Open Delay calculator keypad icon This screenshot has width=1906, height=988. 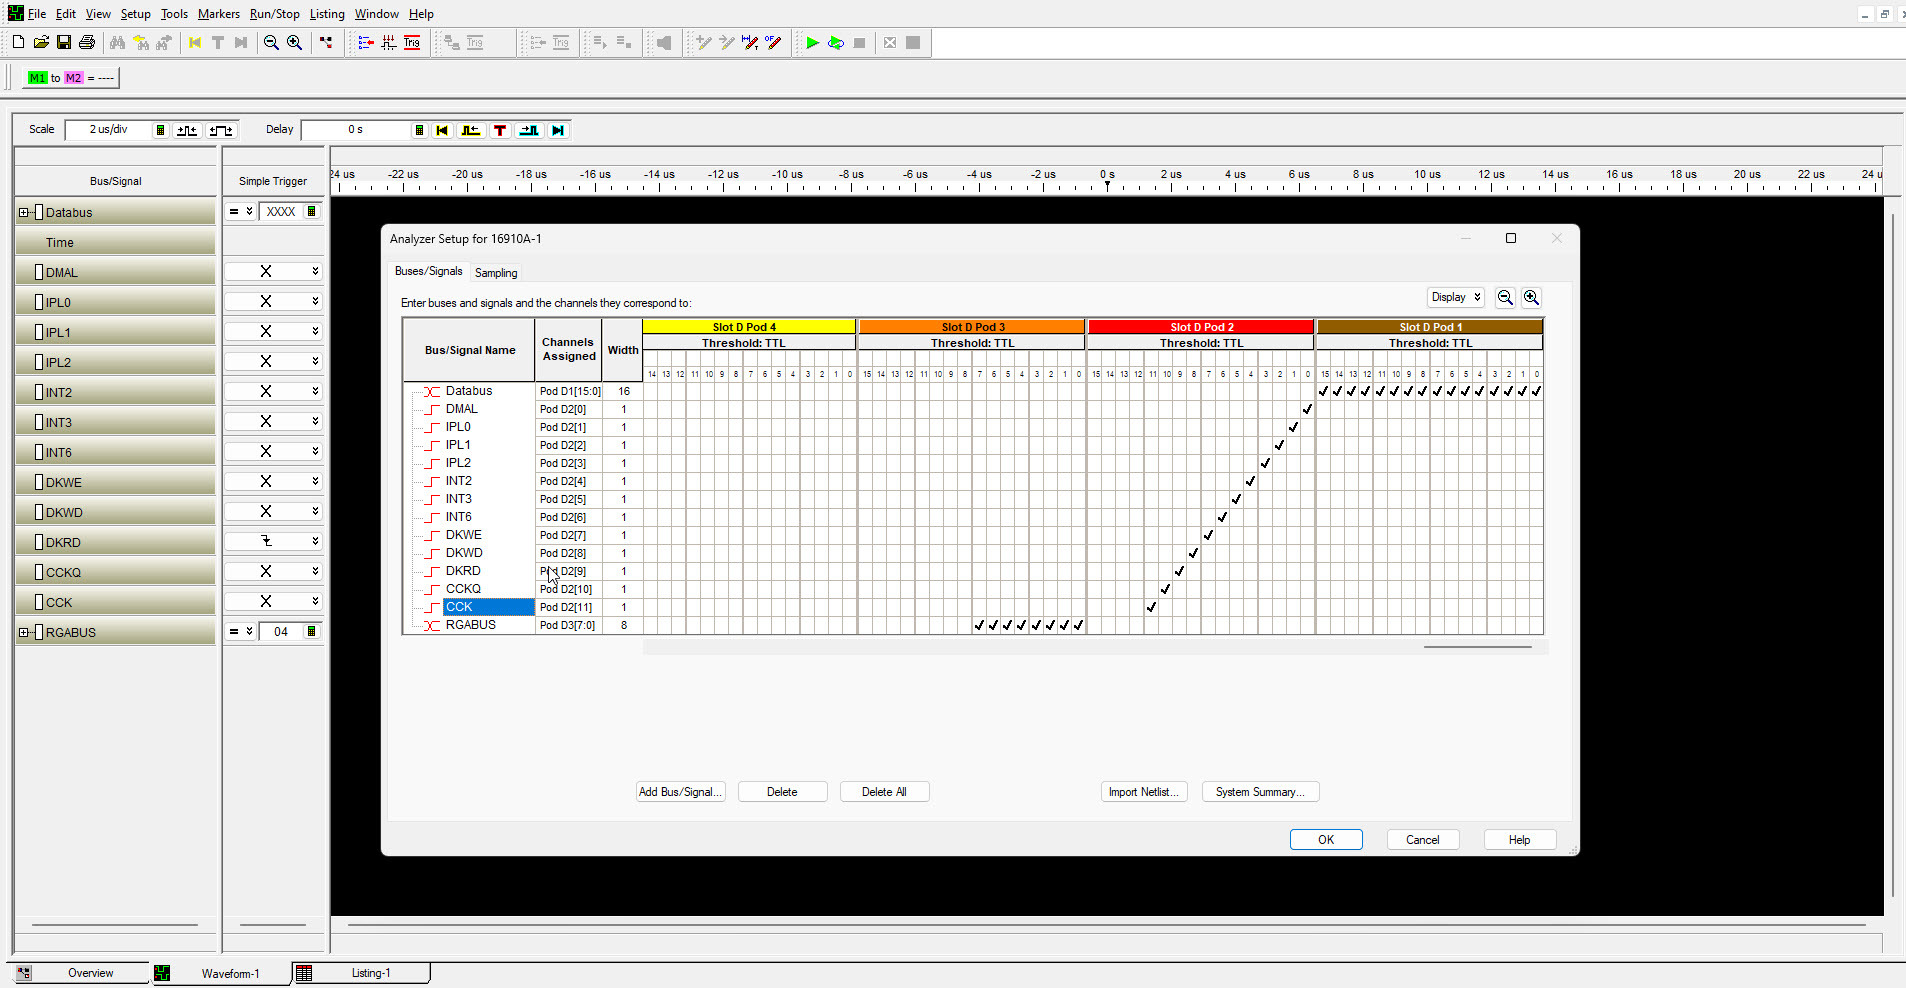click(x=419, y=130)
